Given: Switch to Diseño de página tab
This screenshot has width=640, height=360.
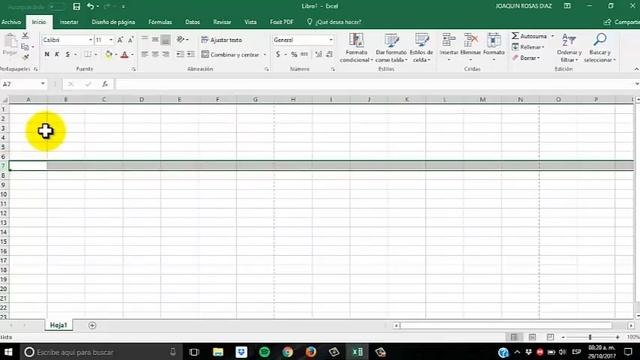Looking at the screenshot, I should (113, 22).
